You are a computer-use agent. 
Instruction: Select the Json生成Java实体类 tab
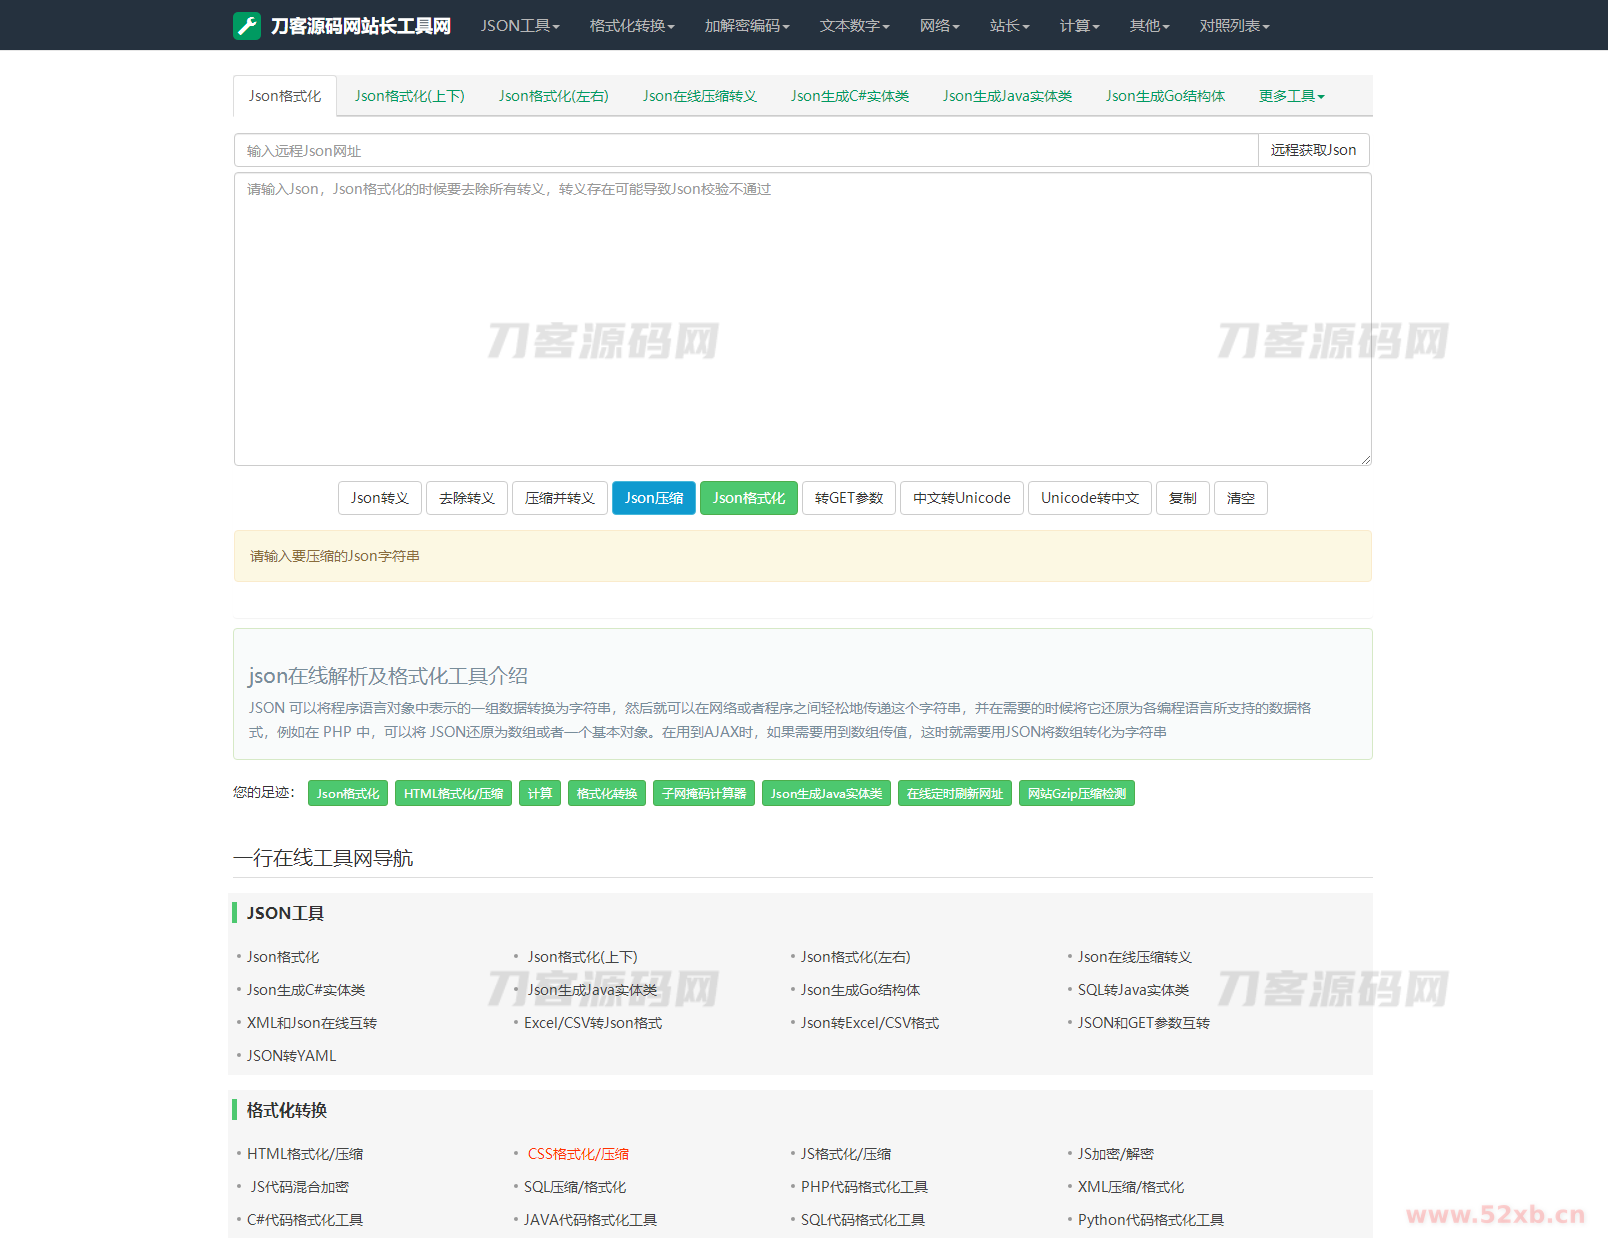click(x=1006, y=97)
